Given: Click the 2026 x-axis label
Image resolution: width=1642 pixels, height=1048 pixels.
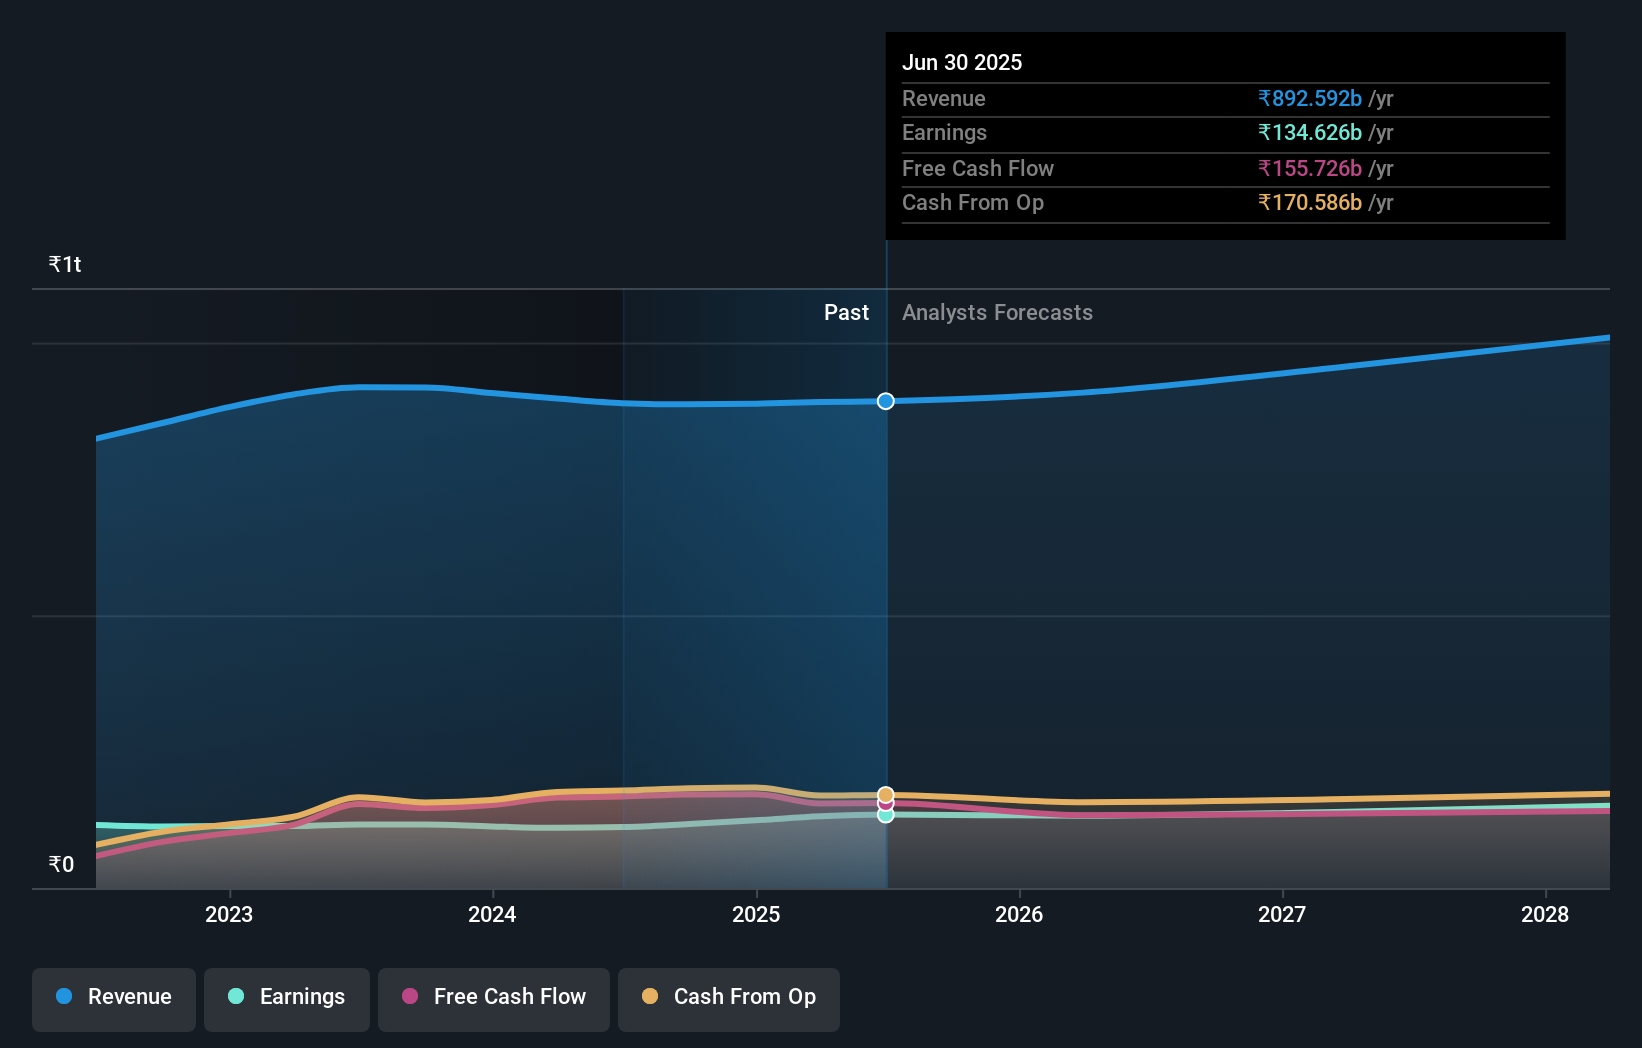Looking at the screenshot, I should (x=1019, y=914).
